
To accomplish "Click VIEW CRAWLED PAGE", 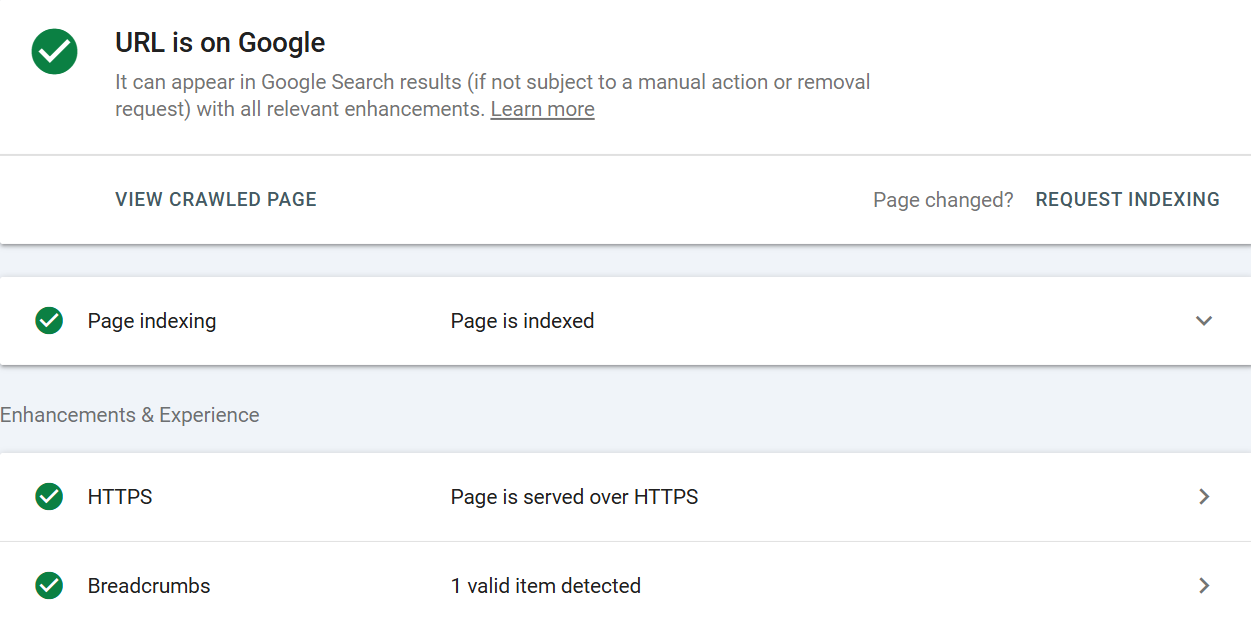I will [x=216, y=199].
